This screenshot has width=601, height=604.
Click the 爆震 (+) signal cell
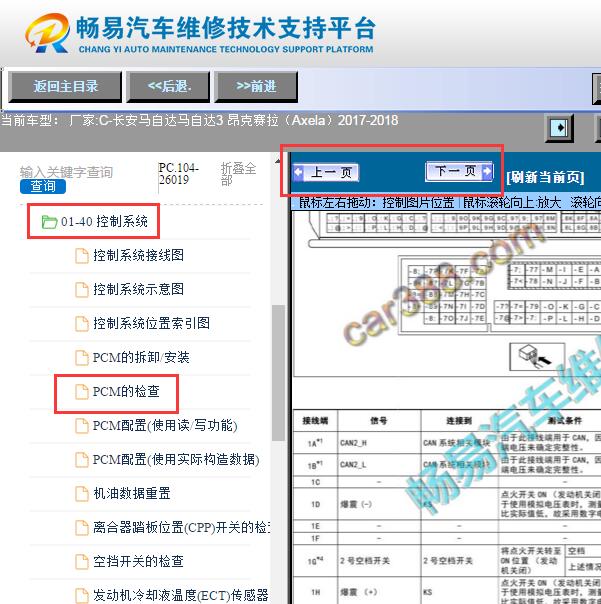pos(379,592)
